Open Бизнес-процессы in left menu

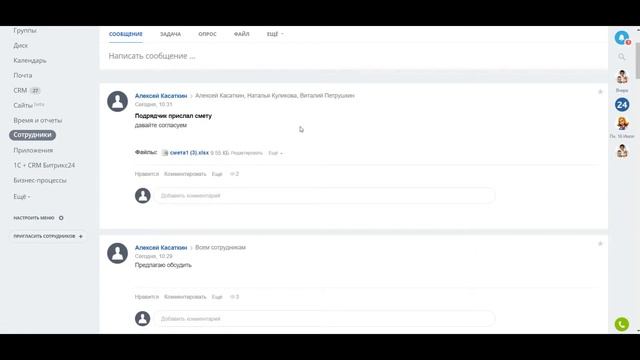(40, 180)
